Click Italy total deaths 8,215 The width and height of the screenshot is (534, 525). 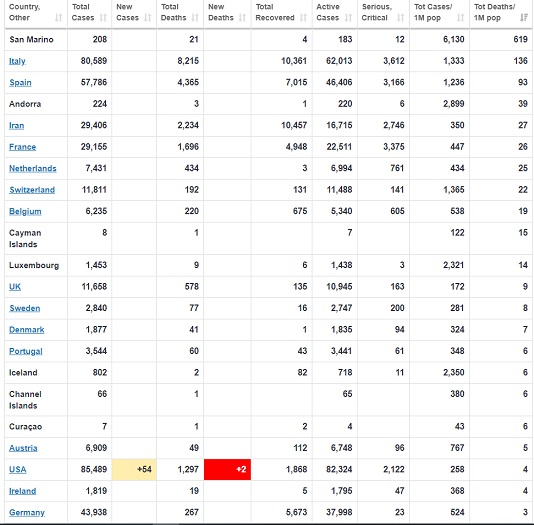coord(188,61)
